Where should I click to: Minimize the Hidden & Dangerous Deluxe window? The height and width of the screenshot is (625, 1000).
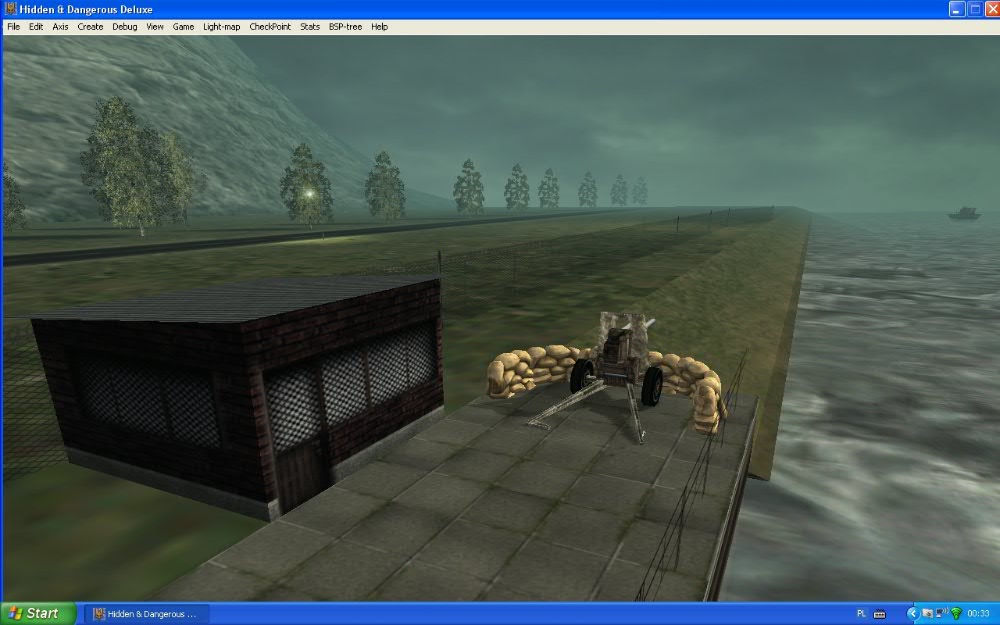coord(957,9)
